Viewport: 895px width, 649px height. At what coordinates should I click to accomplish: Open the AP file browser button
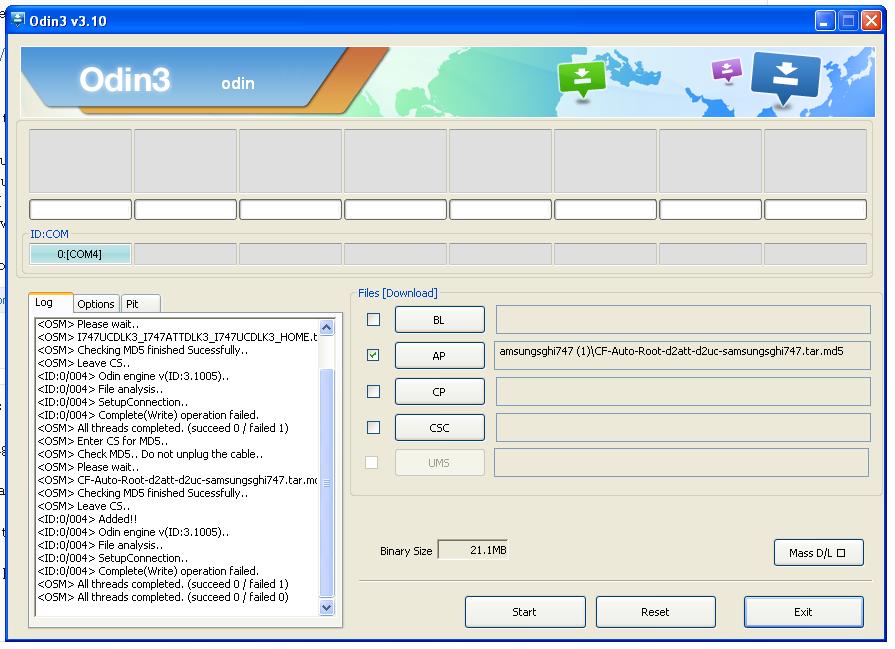440,356
